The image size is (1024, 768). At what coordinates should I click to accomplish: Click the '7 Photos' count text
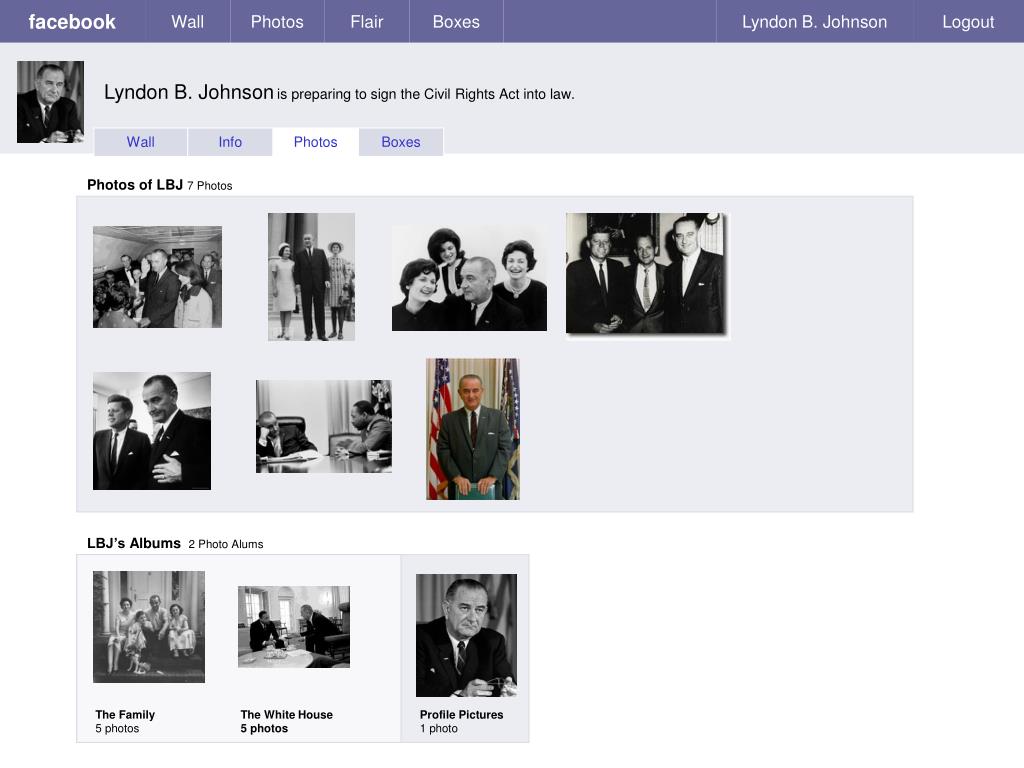point(210,186)
